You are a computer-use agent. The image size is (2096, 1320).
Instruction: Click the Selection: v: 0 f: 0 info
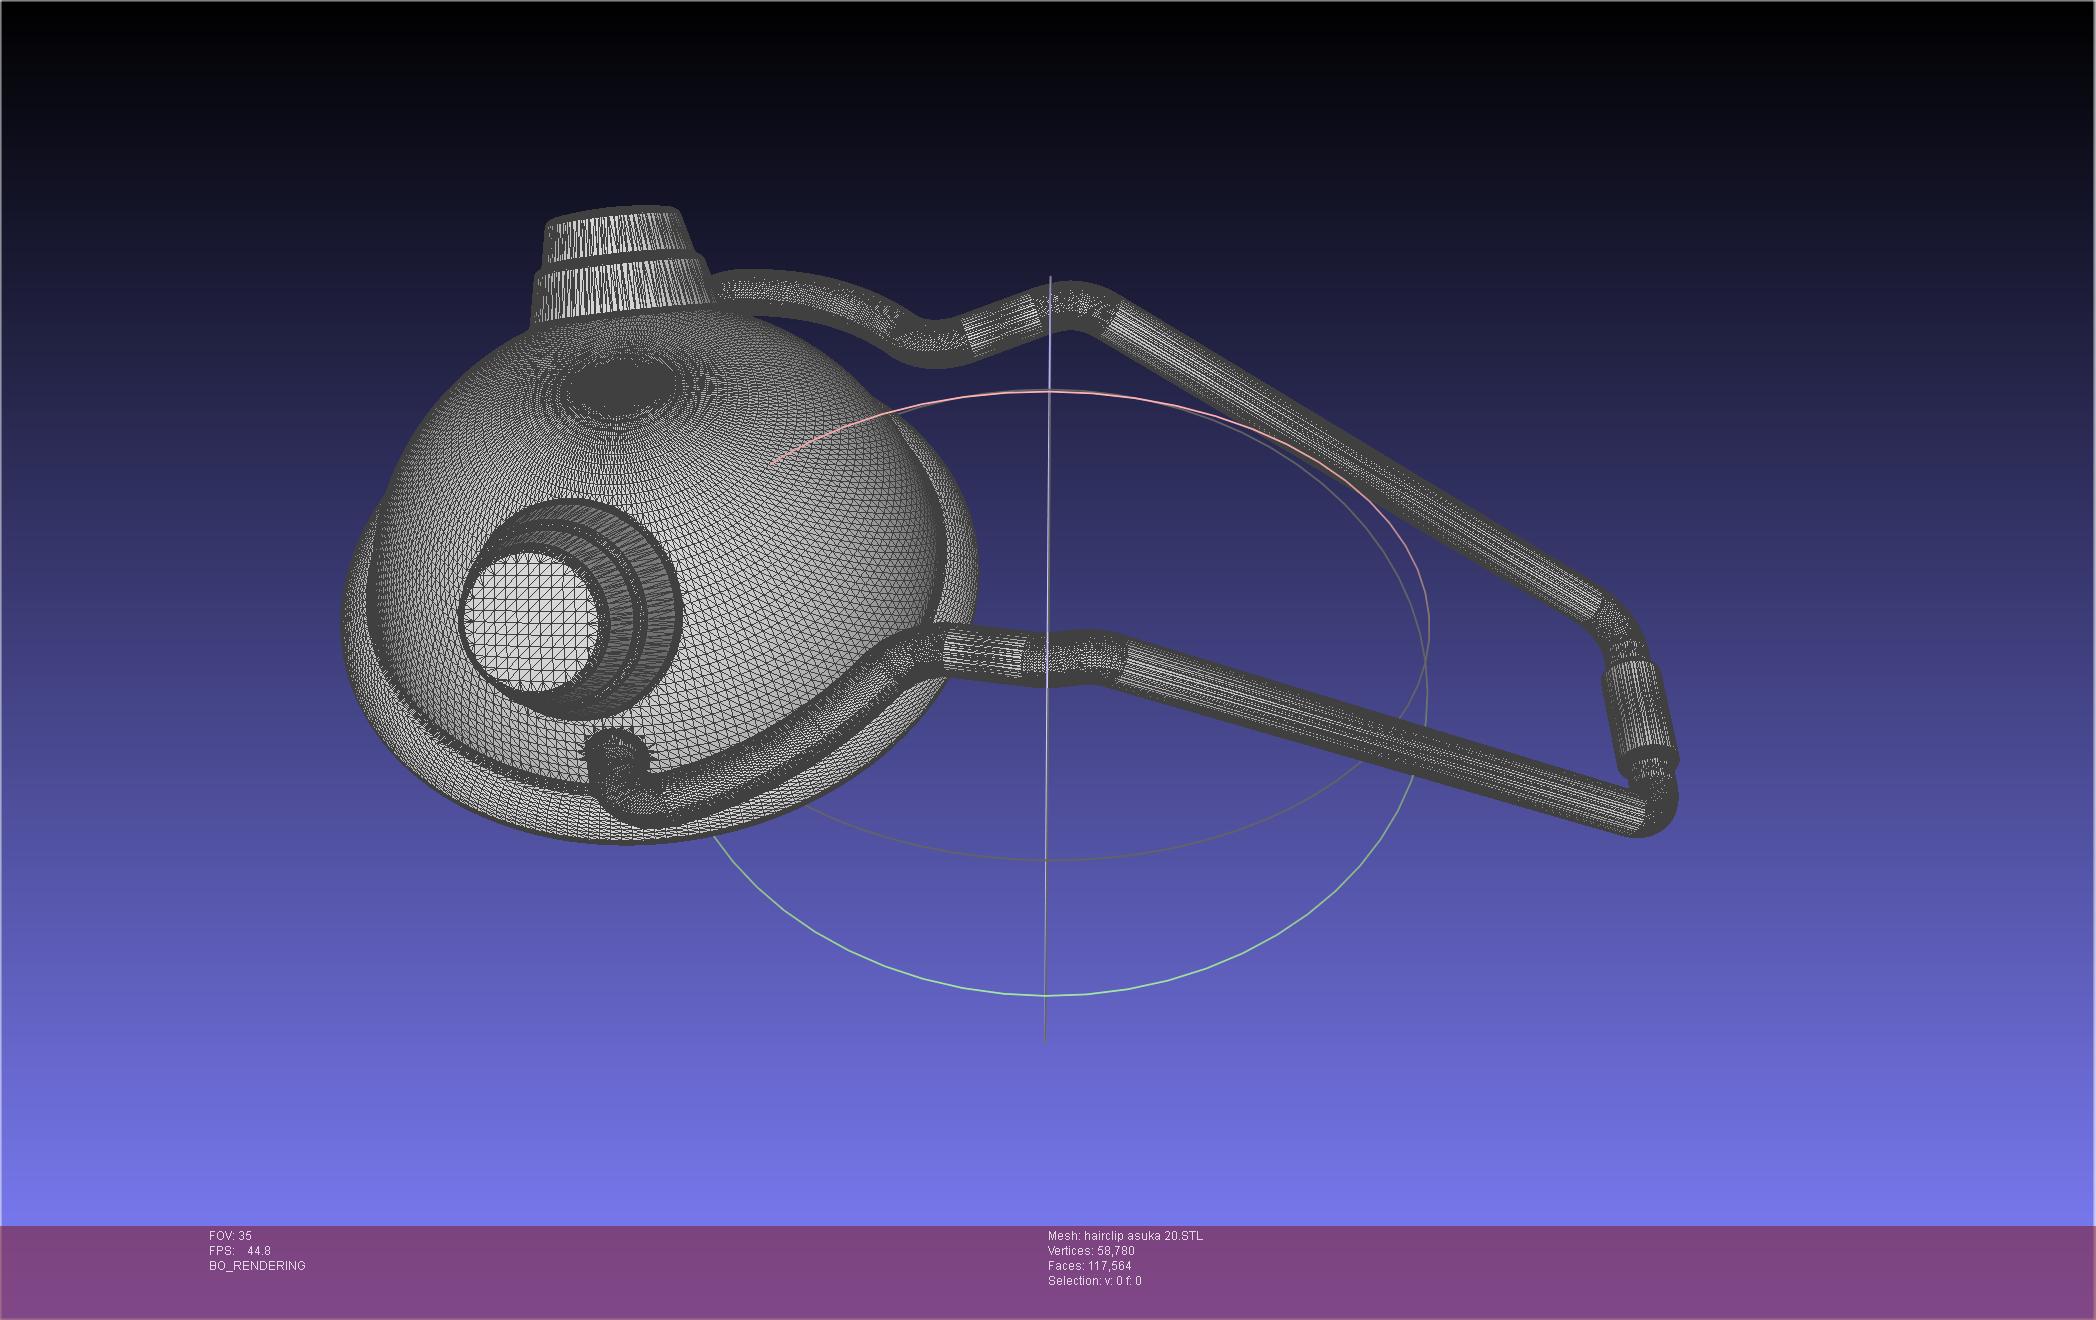(x=1095, y=1281)
